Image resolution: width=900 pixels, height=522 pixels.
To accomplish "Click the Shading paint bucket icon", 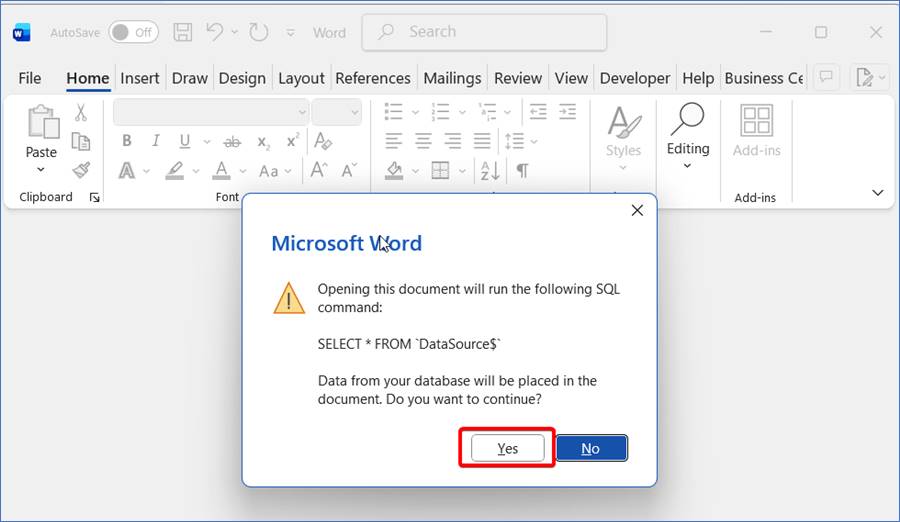I will (394, 171).
